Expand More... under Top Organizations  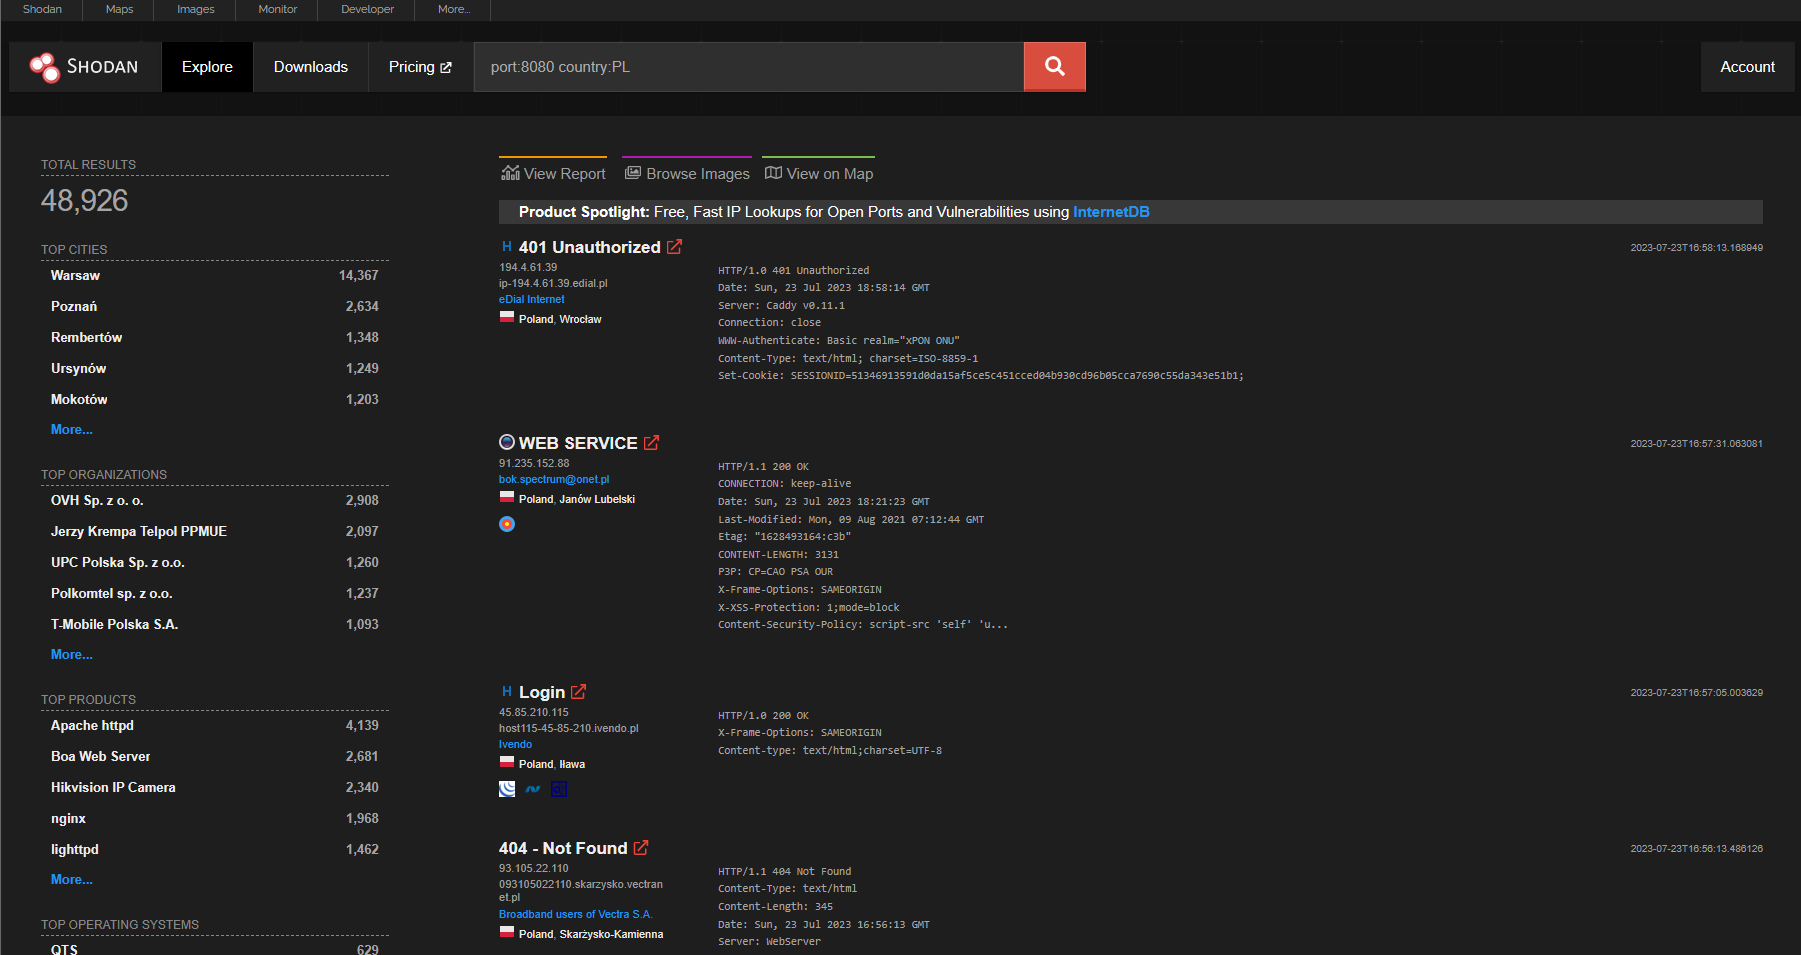72,654
